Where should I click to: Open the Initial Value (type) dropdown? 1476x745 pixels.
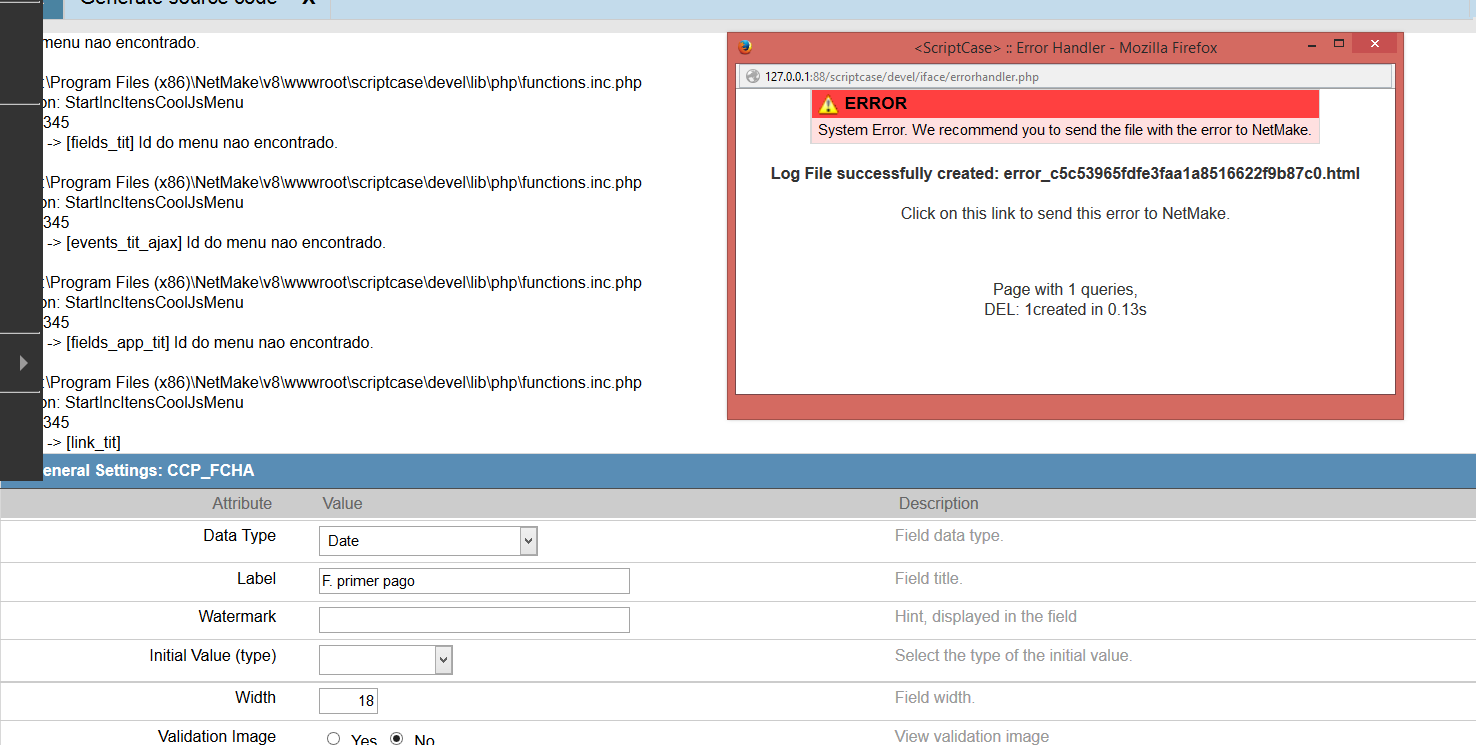pyautogui.click(x=386, y=660)
